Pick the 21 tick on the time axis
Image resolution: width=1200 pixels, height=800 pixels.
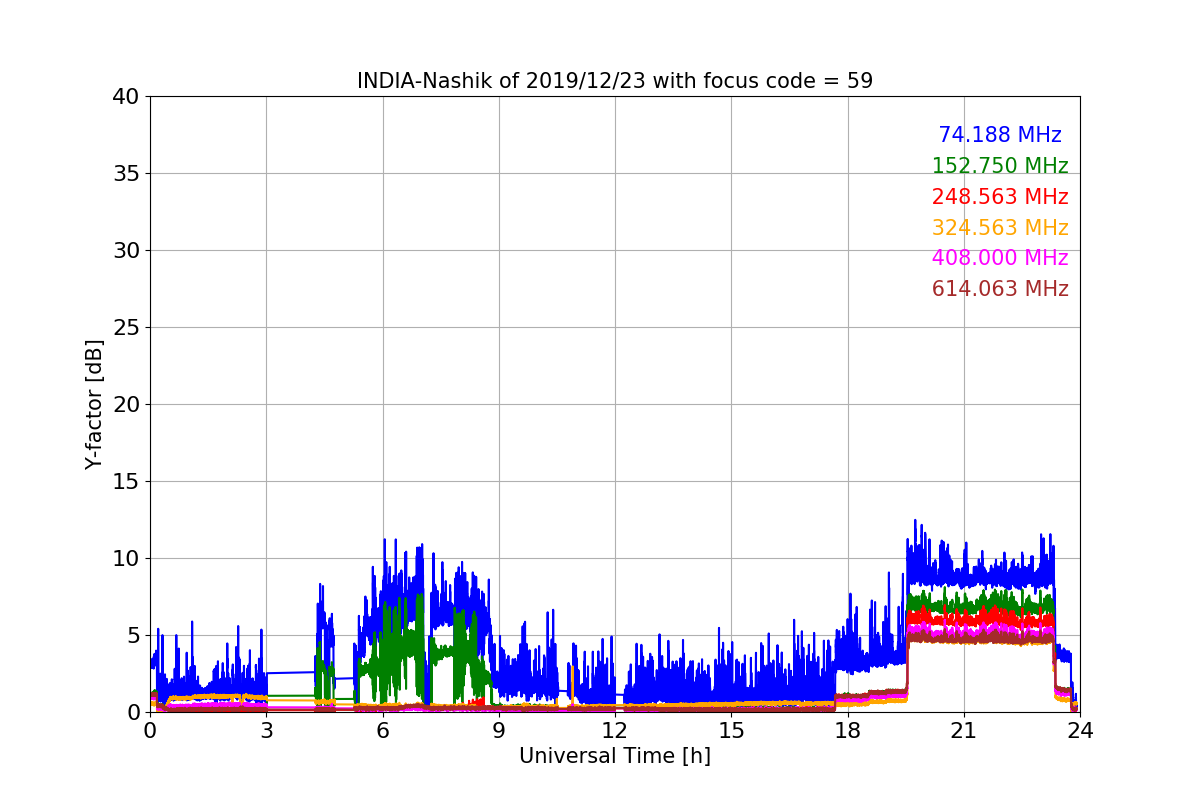coord(963,731)
